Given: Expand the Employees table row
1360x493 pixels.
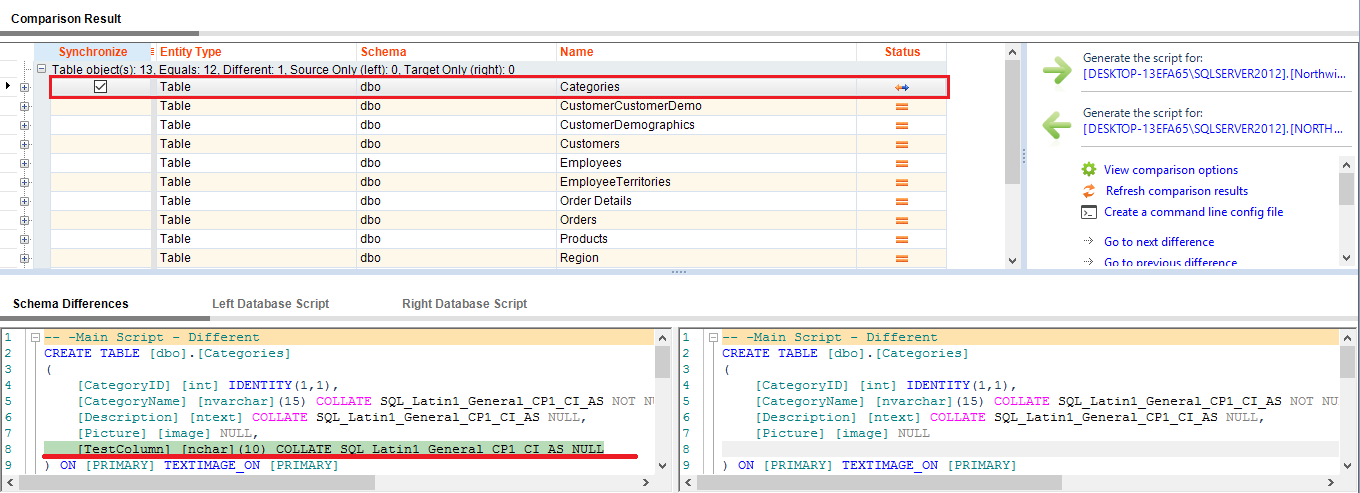Looking at the screenshot, I should [x=25, y=163].
